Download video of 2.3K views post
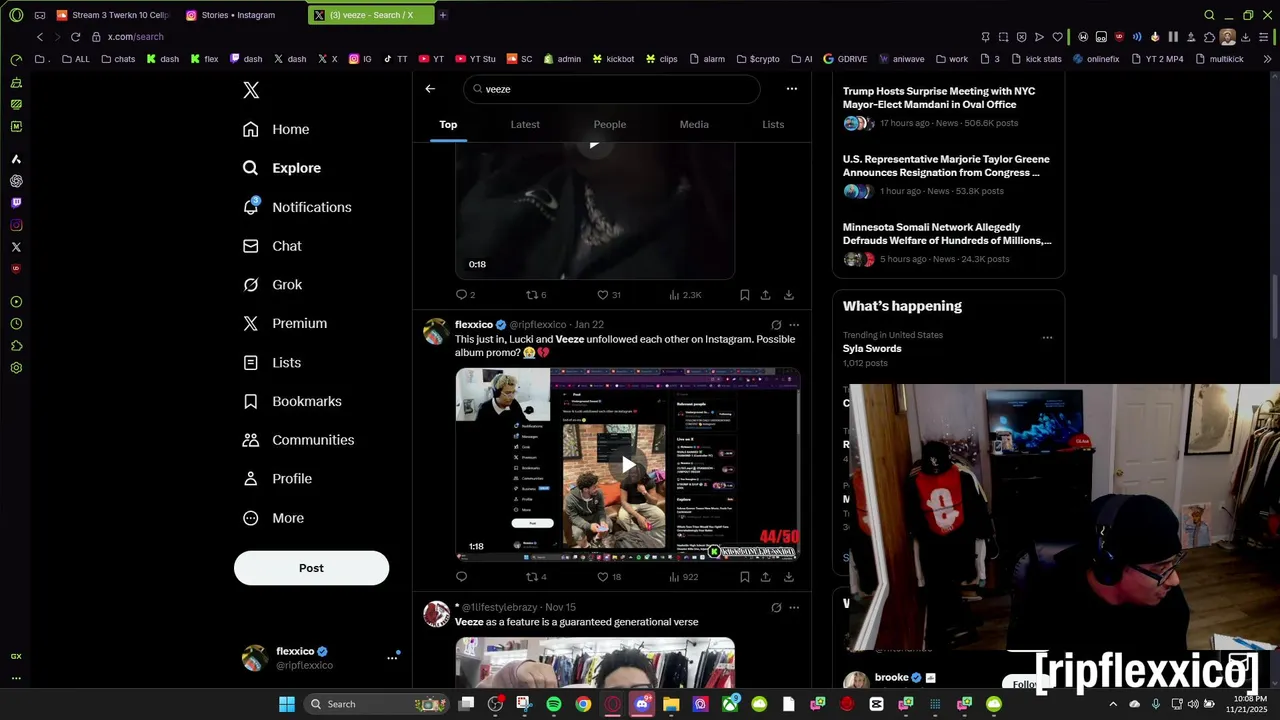 click(789, 295)
